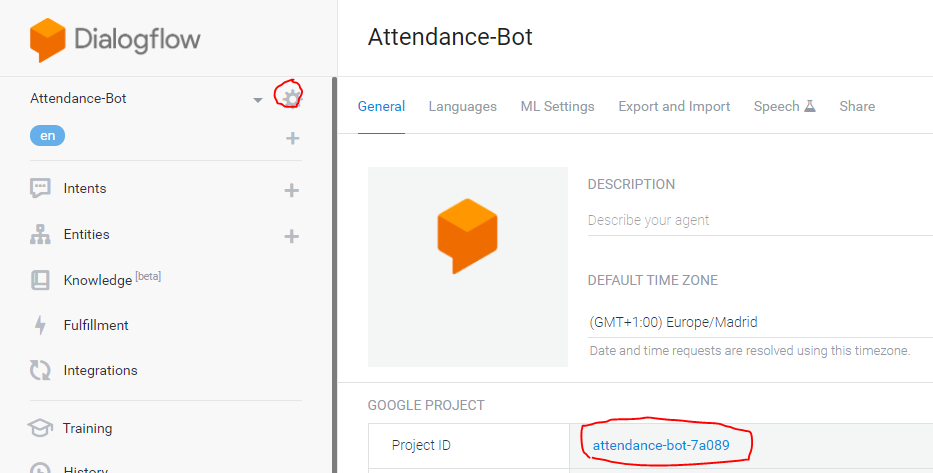Switch to the ML Settings tab
Screen dimensions: 933x473
click(x=558, y=106)
